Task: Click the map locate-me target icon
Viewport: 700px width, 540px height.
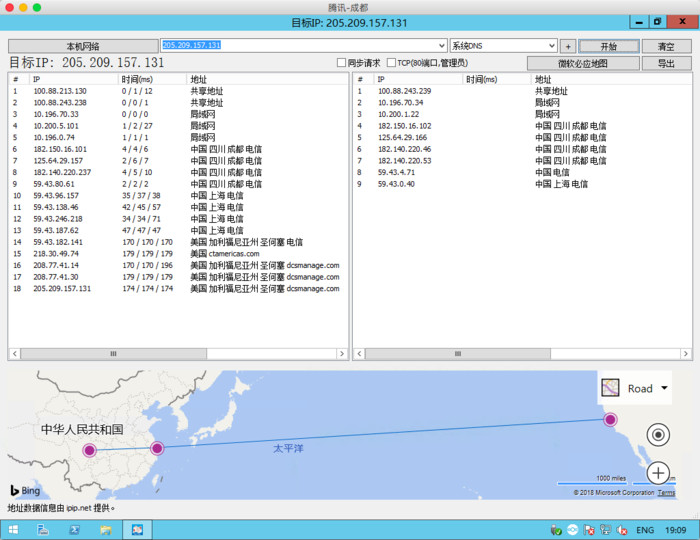Action: point(658,435)
